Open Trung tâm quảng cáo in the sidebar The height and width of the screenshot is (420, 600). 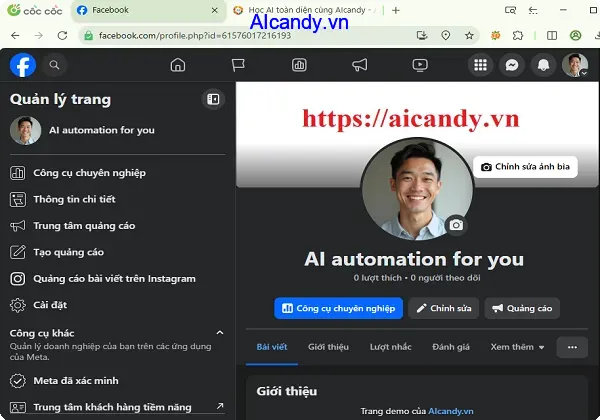coord(117,226)
